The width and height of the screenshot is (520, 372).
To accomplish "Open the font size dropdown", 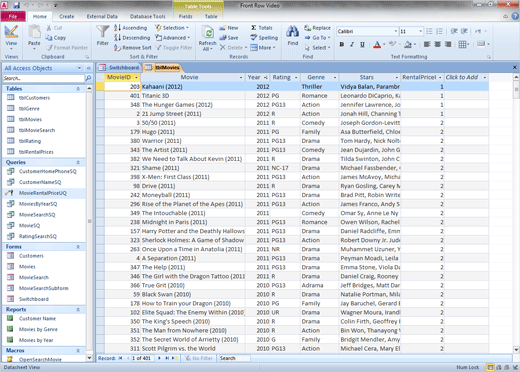I will [x=421, y=31].
